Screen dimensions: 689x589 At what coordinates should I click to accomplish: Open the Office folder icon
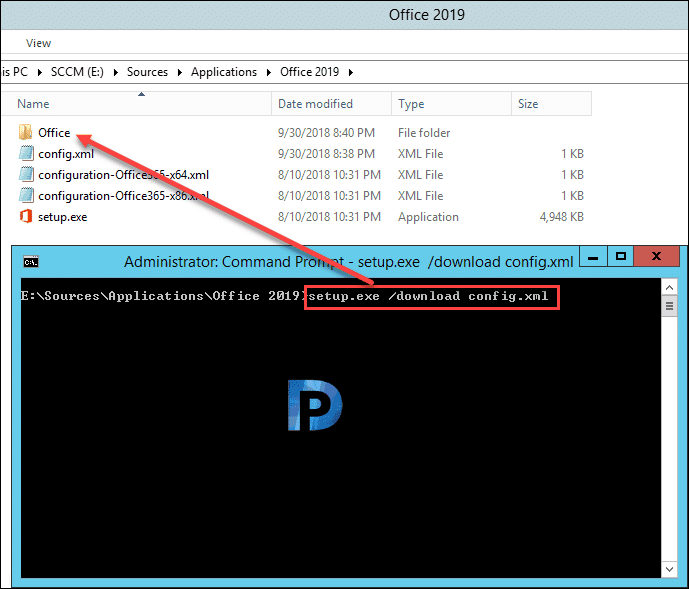pos(25,132)
